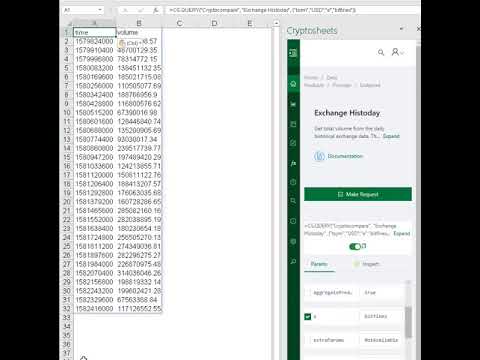Select cell containing 1582416000

coord(94,309)
